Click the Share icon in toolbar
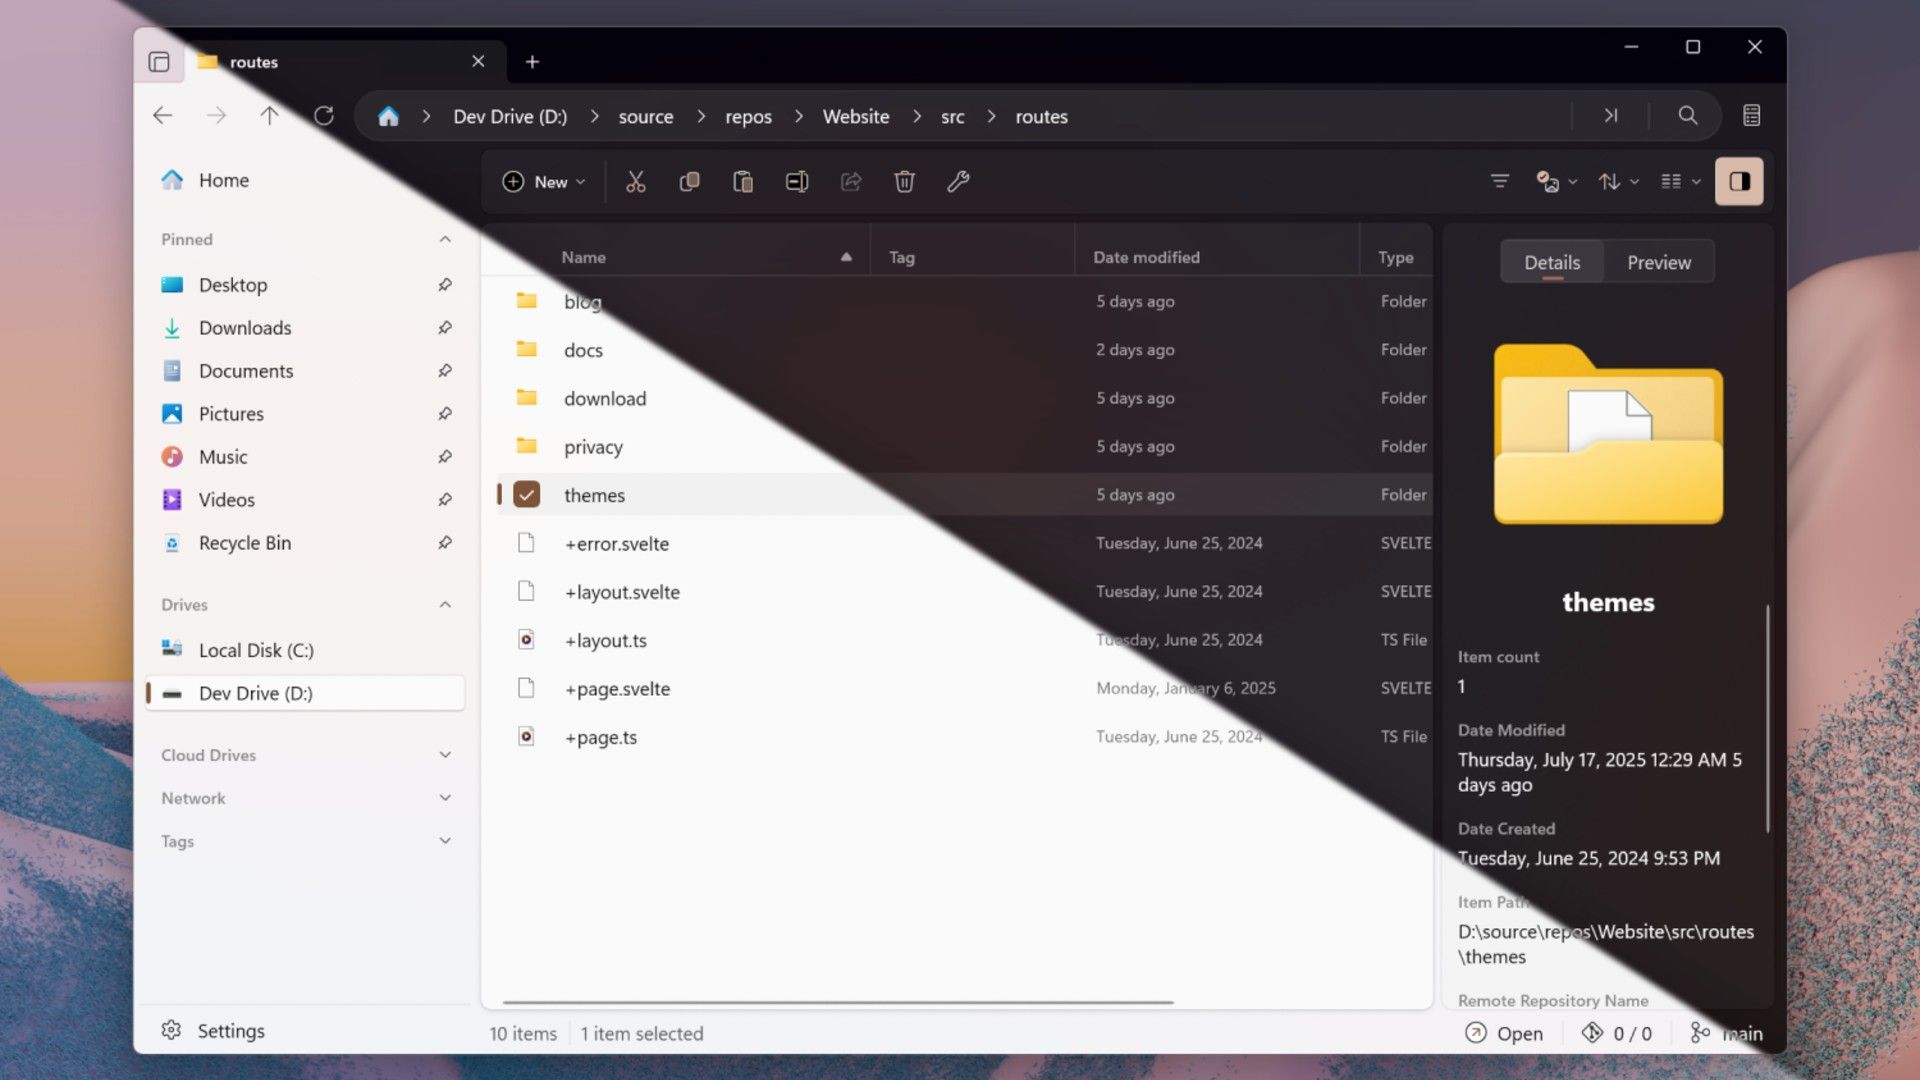This screenshot has height=1080, width=1920. pos(851,181)
